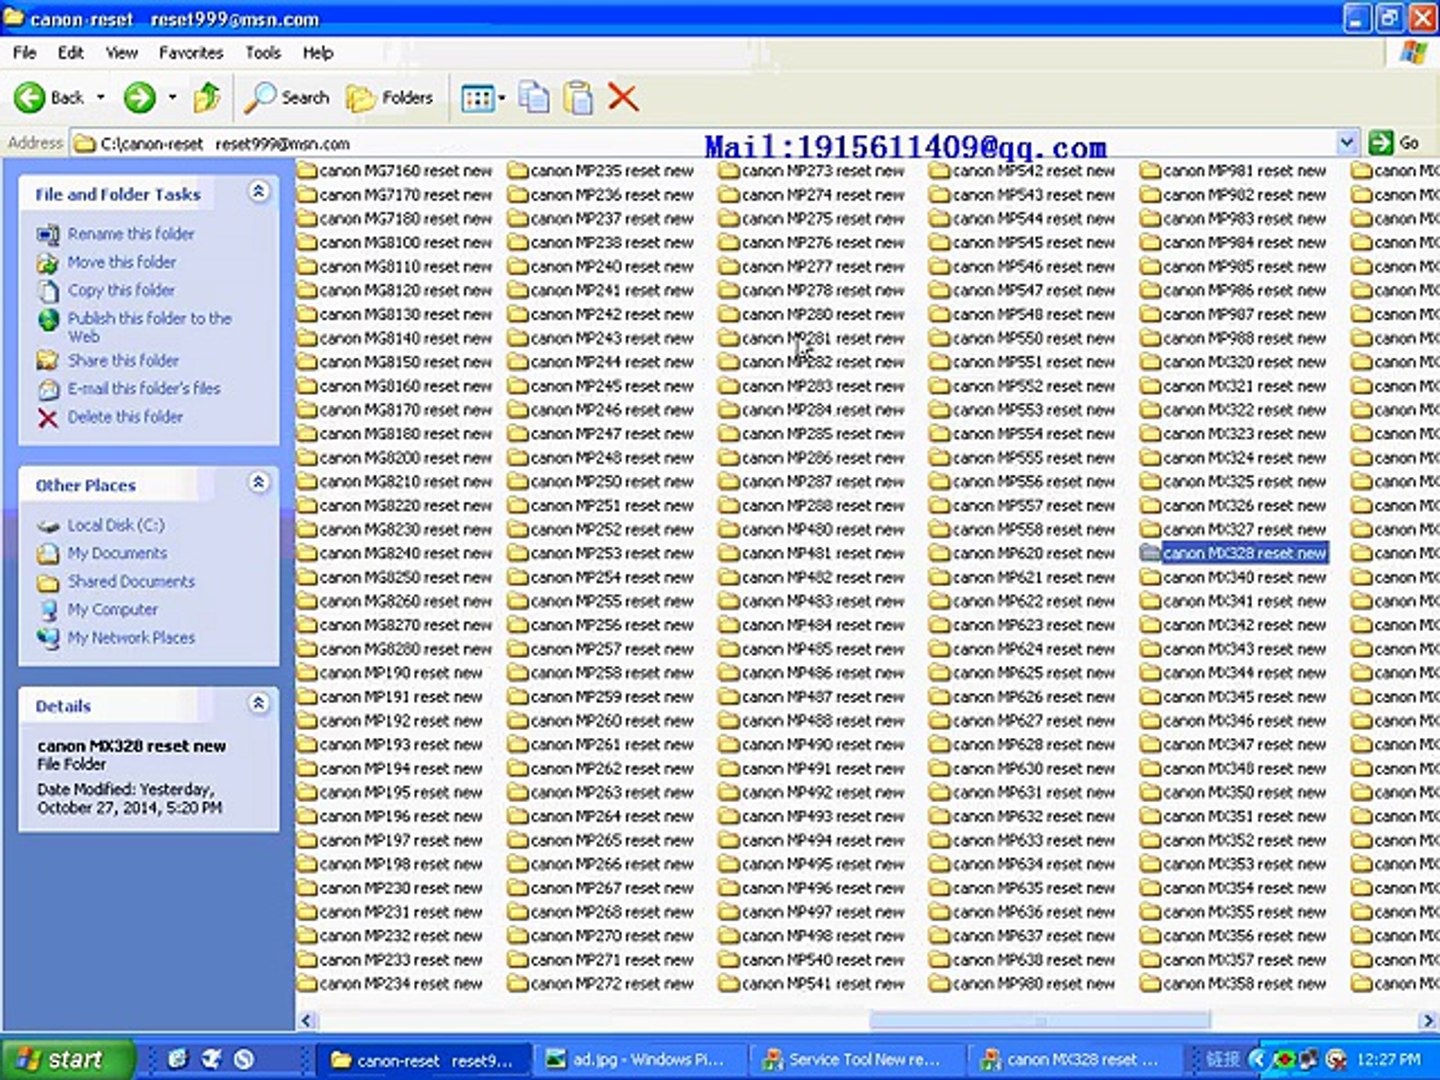Viewport: 1440px width, 1080px height.
Task: Click the scroll right arrow
Action: (x=1428, y=1021)
